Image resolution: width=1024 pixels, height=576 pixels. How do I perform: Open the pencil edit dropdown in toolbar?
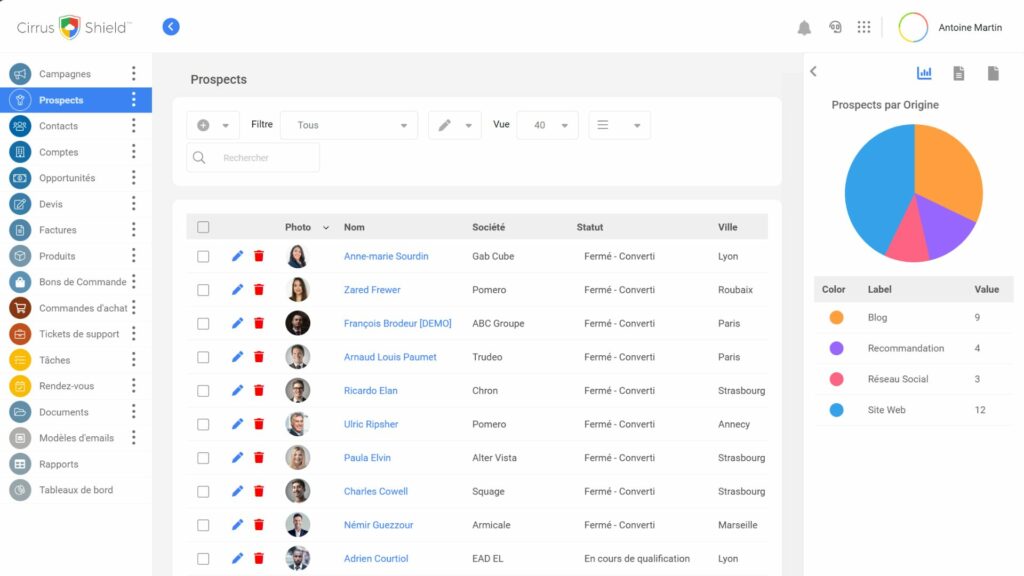tap(455, 125)
